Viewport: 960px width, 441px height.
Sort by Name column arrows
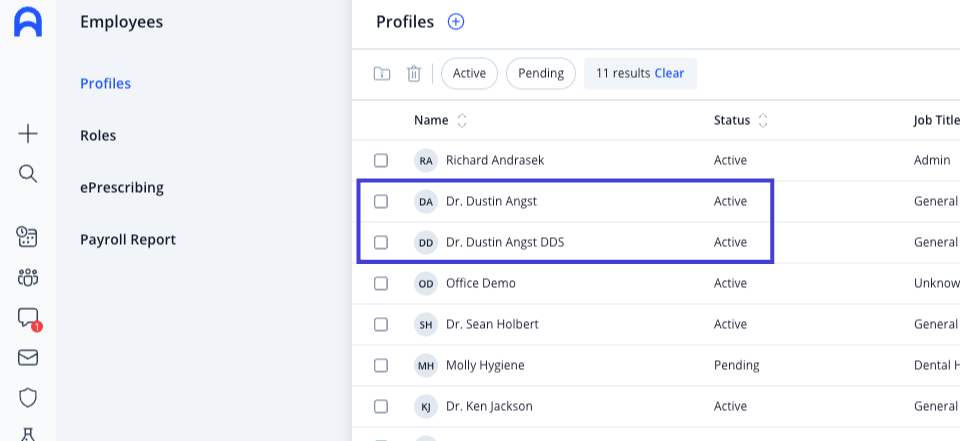click(462, 121)
